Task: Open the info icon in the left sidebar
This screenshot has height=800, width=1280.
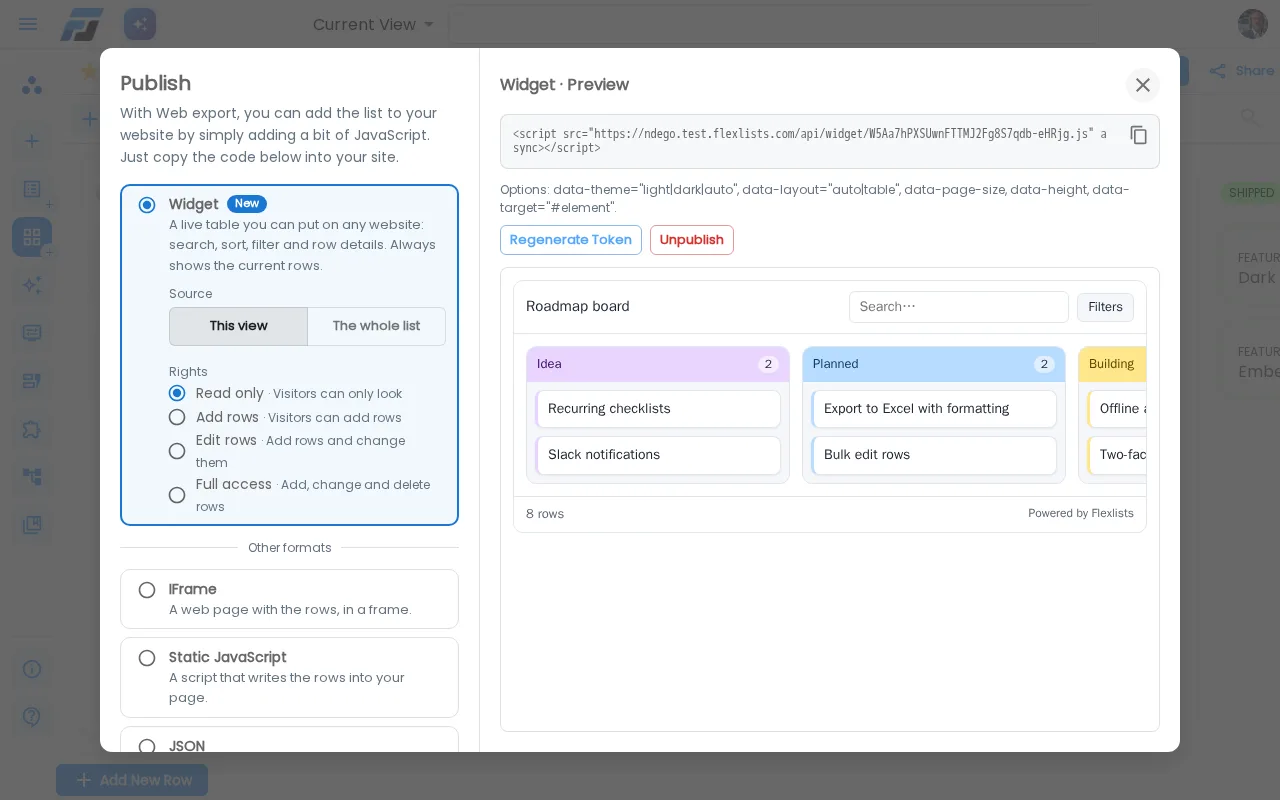Action: tap(32, 669)
